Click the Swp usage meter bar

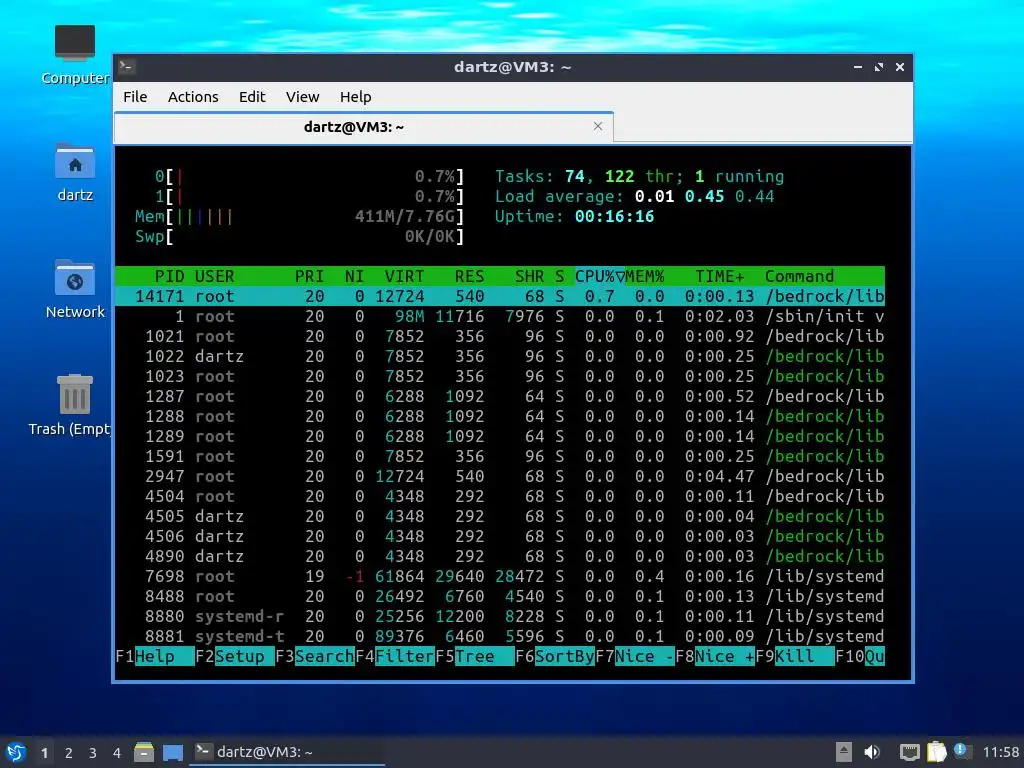[x=299, y=236]
